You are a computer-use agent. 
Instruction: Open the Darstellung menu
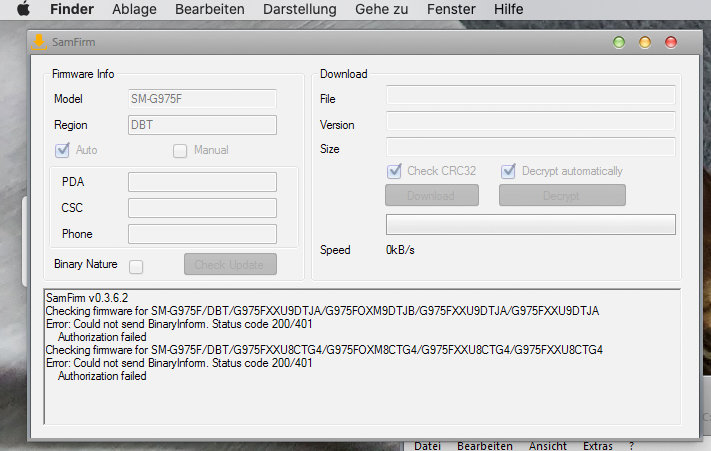pos(300,9)
